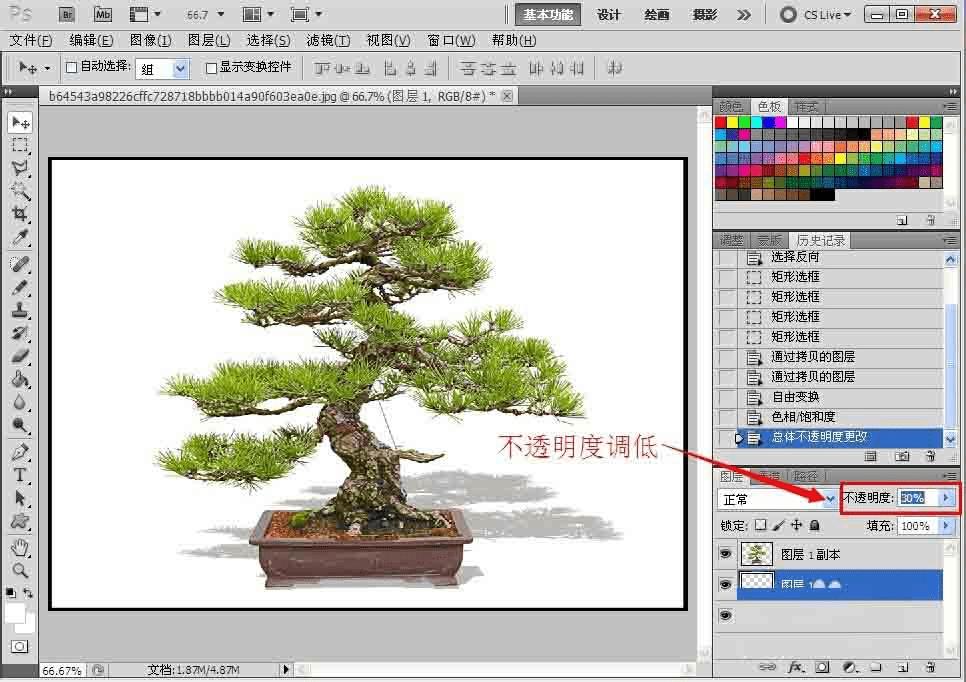Open the 不透明度 slider arrow
The height and width of the screenshot is (682, 966).
click(946, 498)
